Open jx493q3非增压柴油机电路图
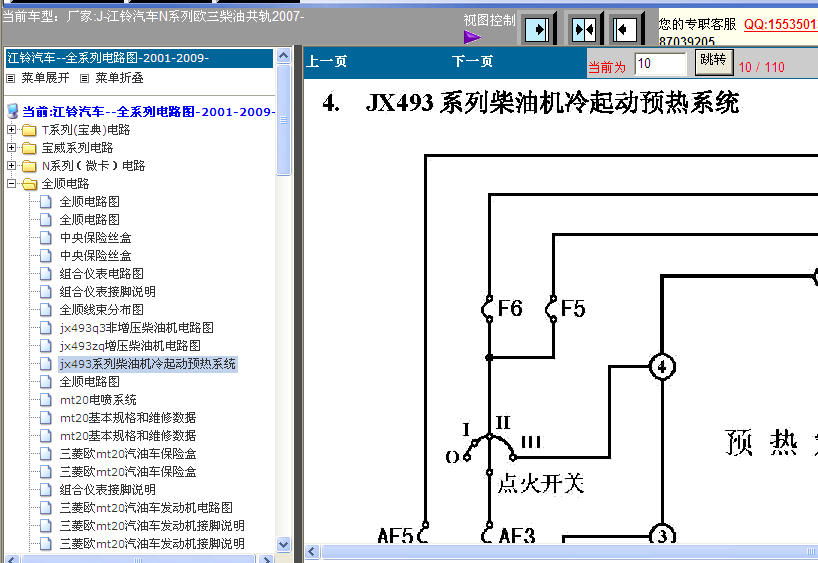818x563 pixels. tap(137, 328)
